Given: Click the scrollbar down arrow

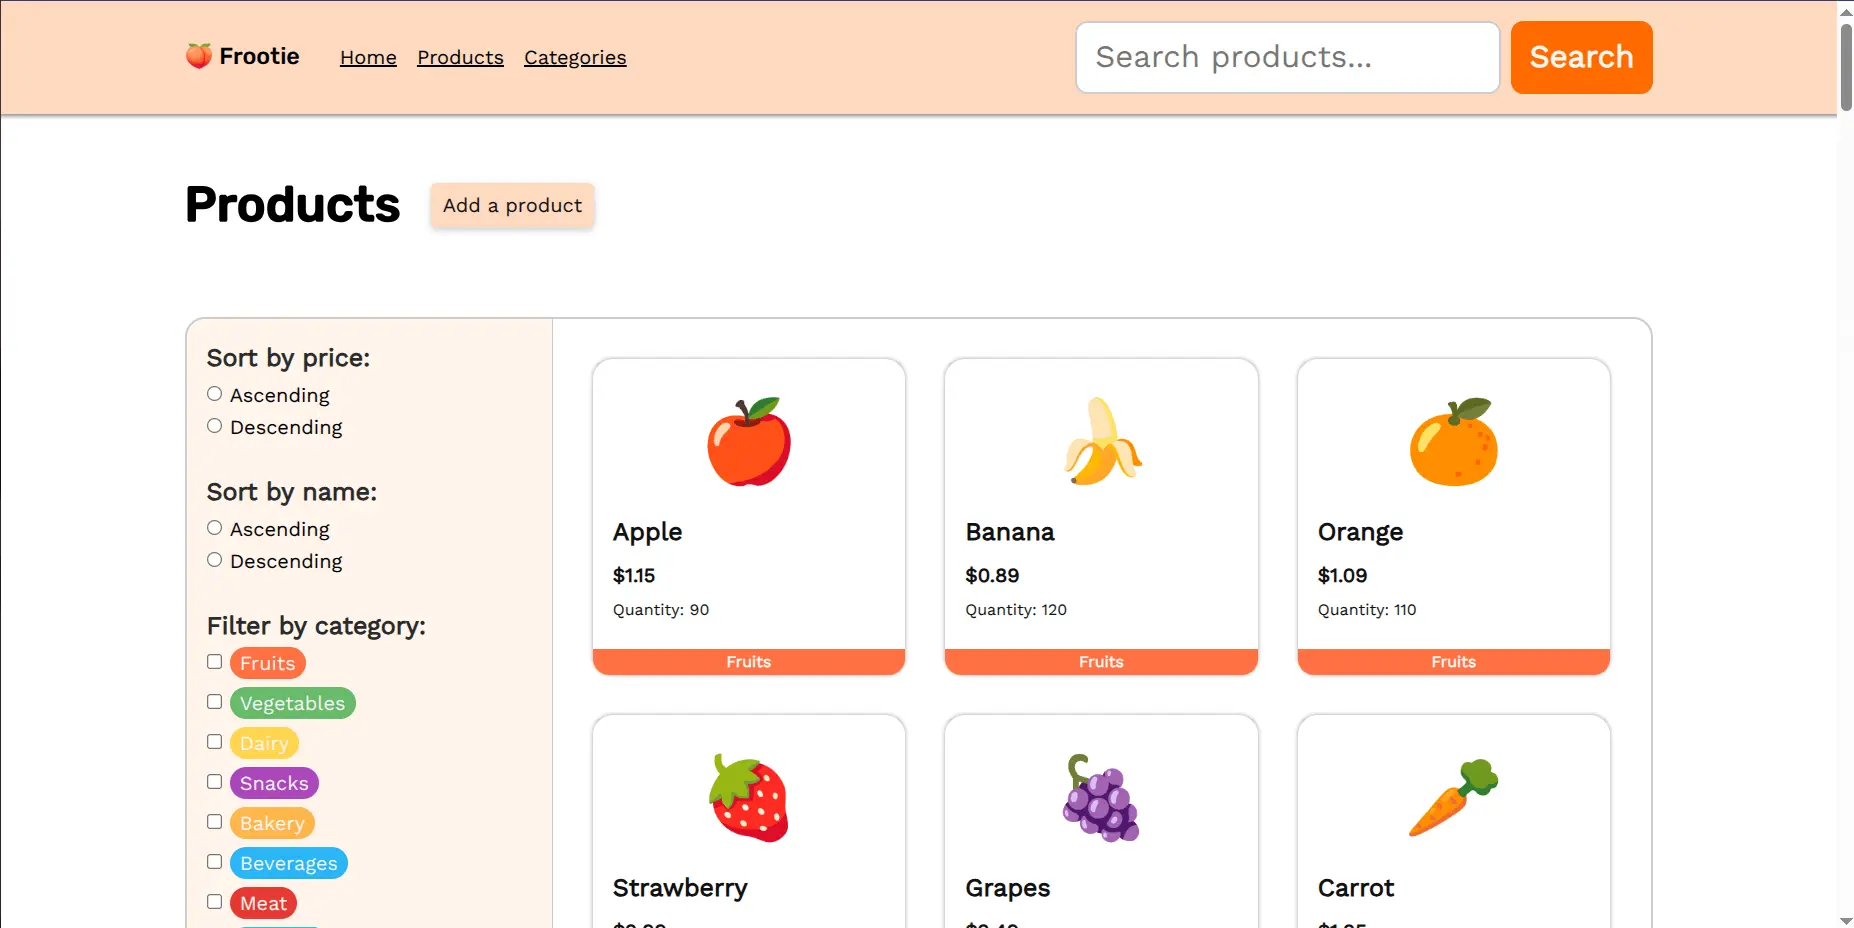Looking at the screenshot, I should tap(1845, 920).
